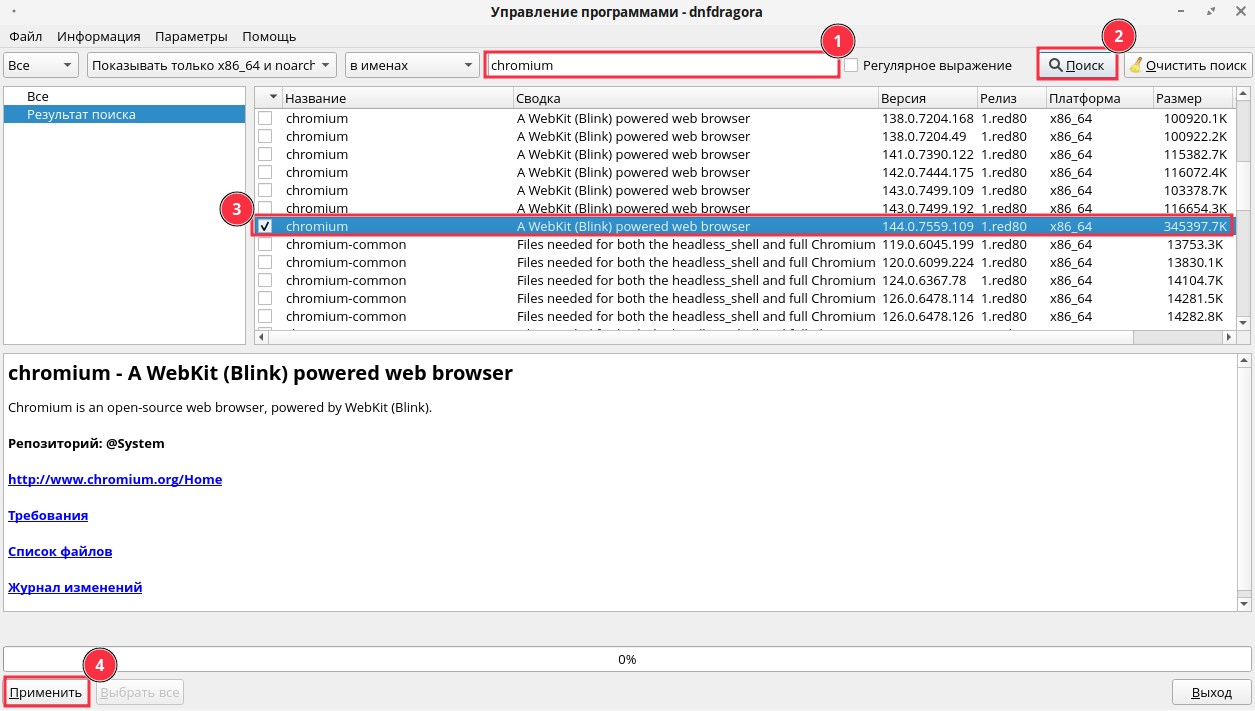Click the description panel scrollbar up arrow
The width and height of the screenshot is (1255, 711).
pos(1244,359)
